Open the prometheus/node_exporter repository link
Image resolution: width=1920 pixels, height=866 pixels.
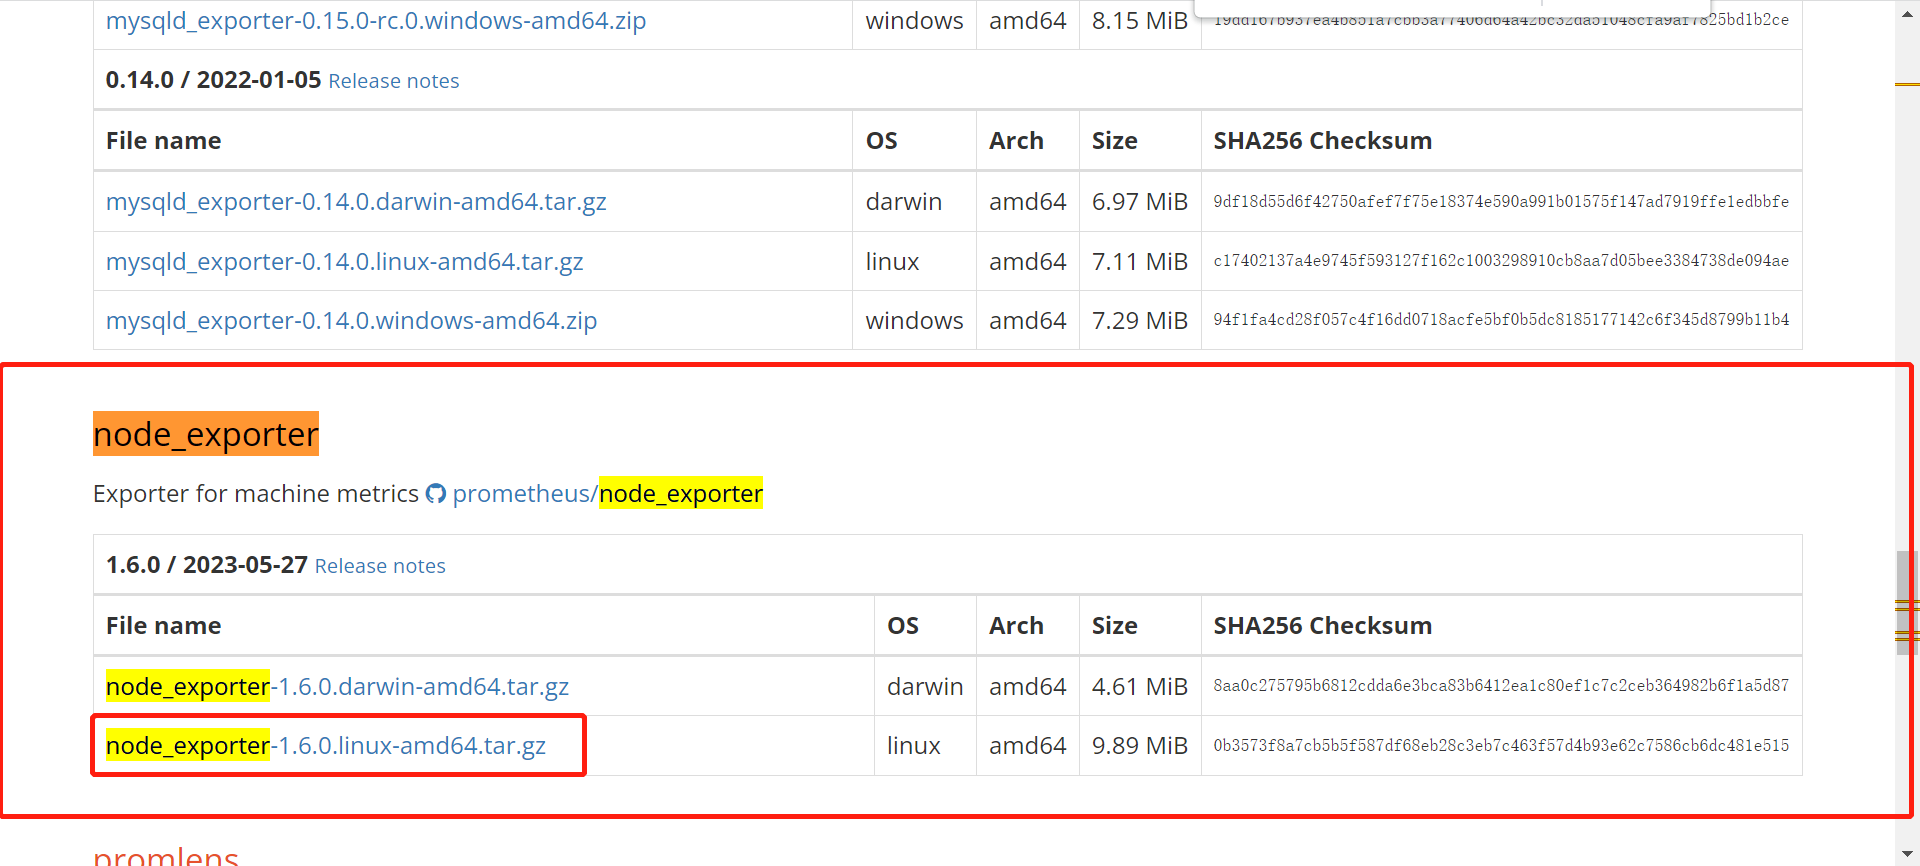pyautogui.click(x=608, y=493)
